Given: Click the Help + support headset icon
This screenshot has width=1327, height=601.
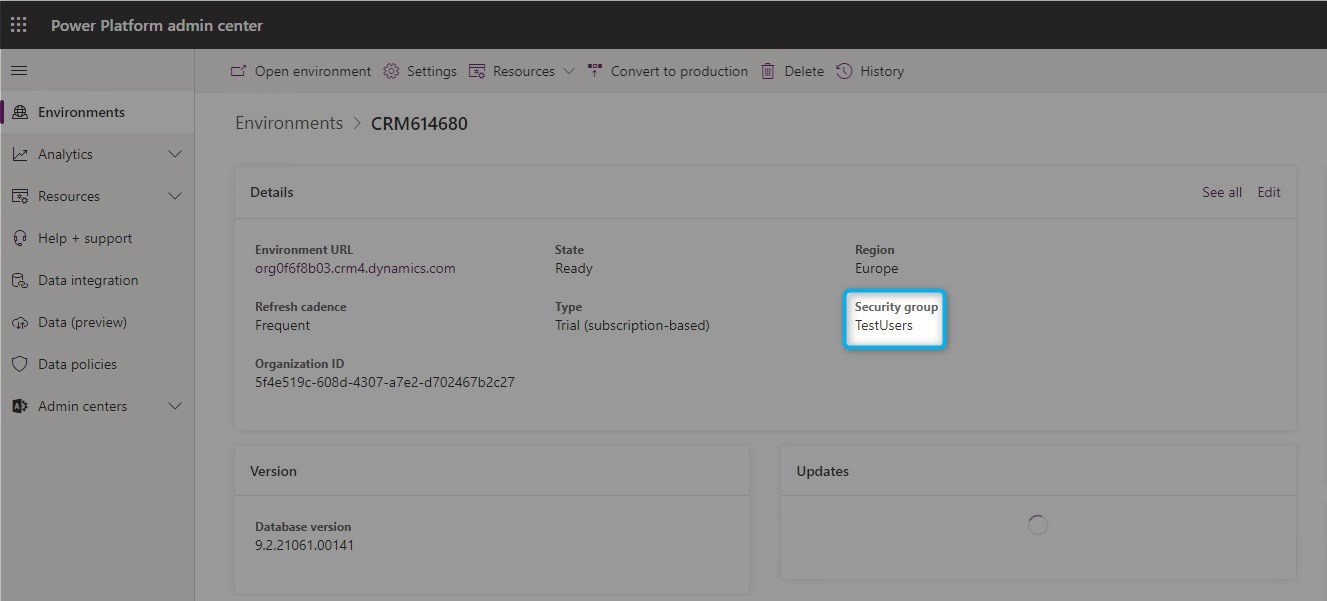Looking at the screenshot, I should tap(20, 238).
